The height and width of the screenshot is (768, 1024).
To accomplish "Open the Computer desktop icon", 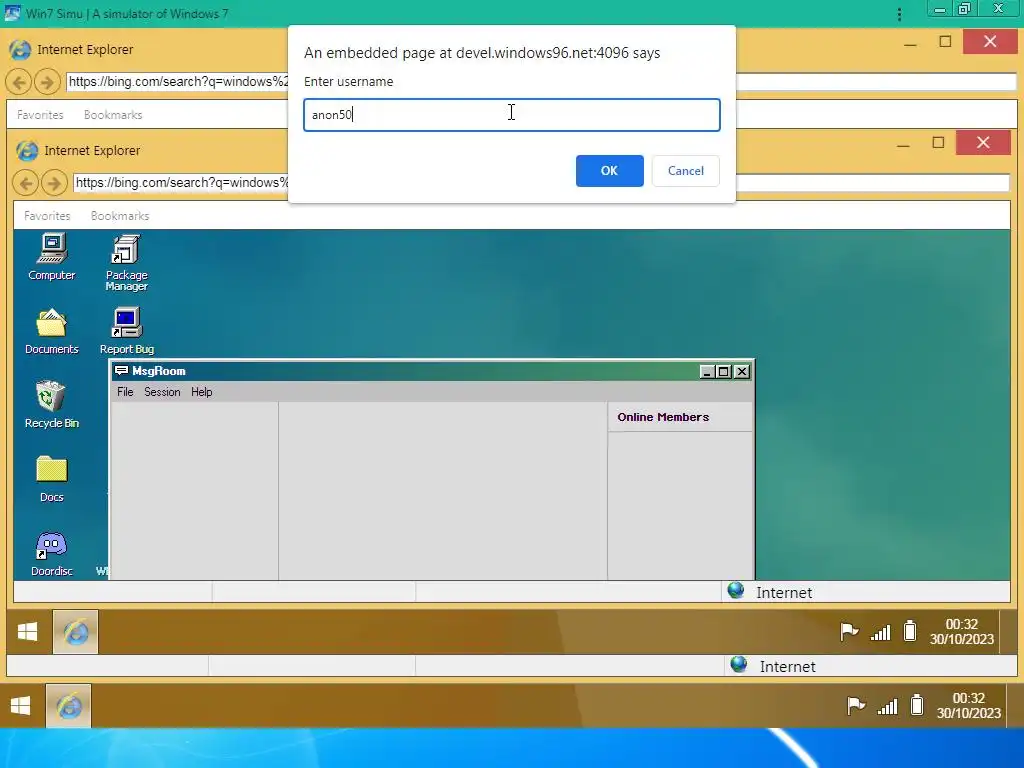I will [x=52, y=258].
